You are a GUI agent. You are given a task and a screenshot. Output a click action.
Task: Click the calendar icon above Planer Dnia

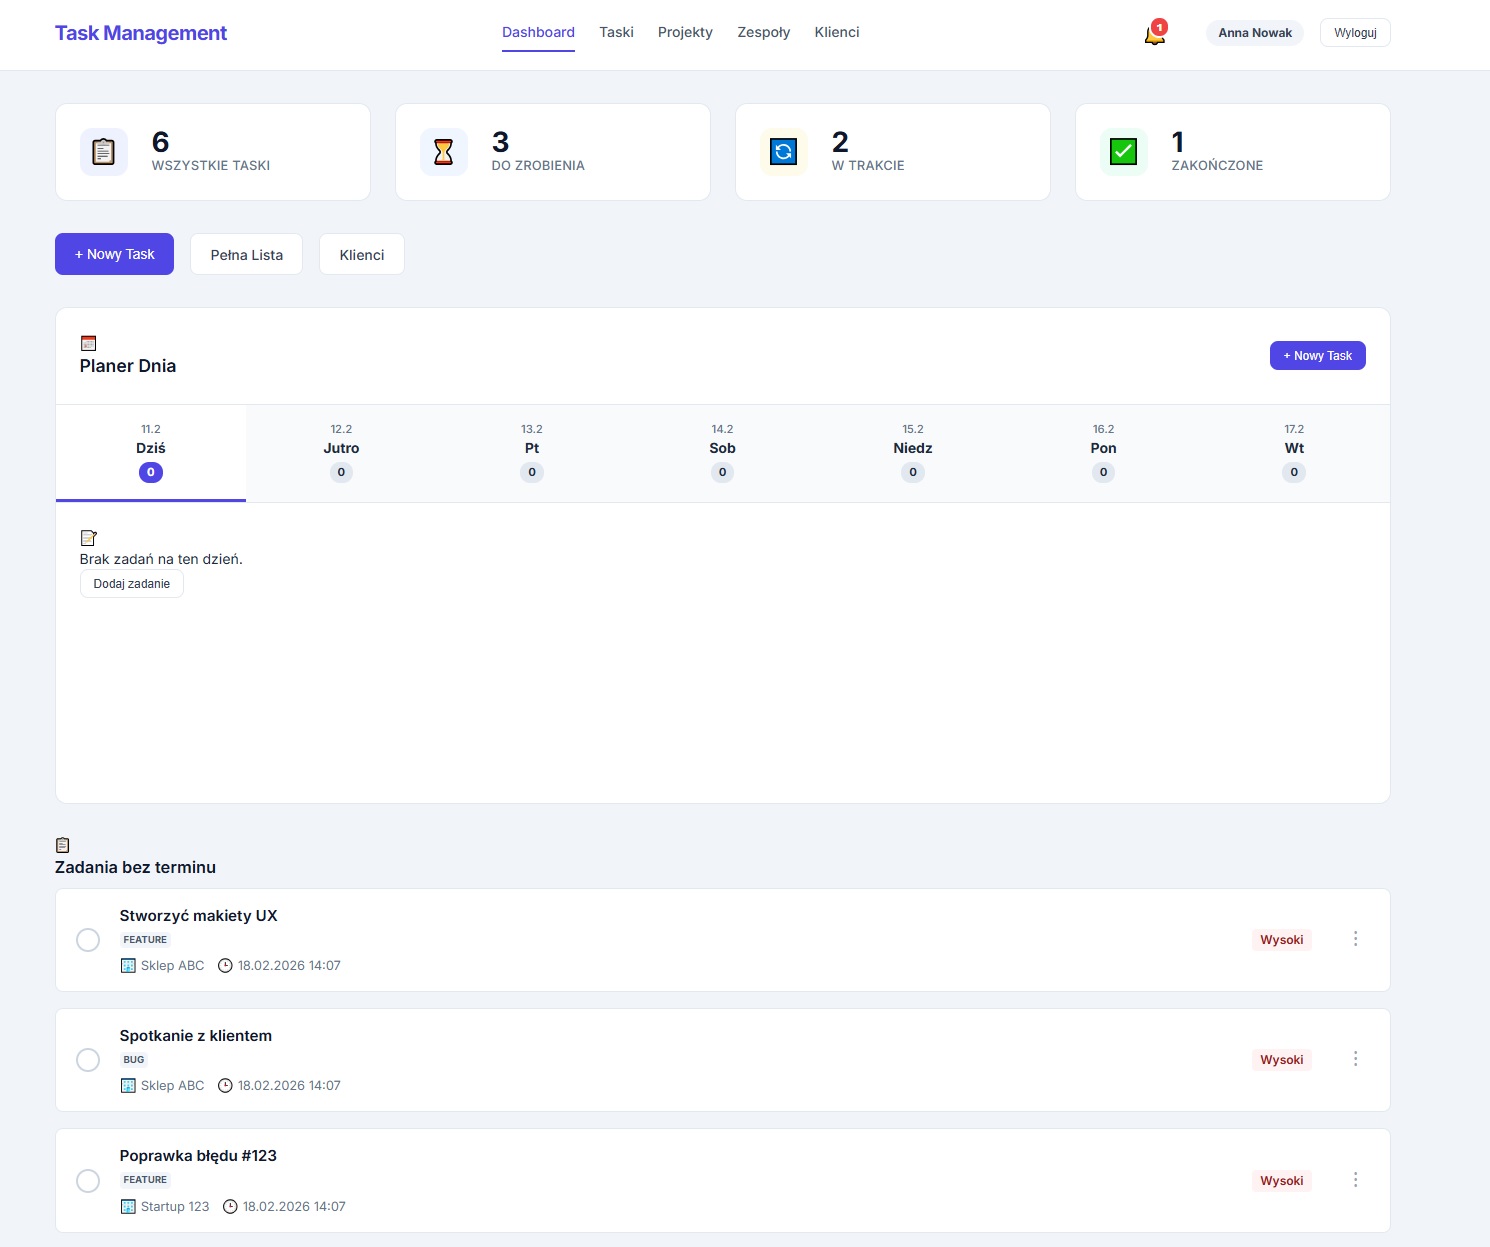point(88,343)
